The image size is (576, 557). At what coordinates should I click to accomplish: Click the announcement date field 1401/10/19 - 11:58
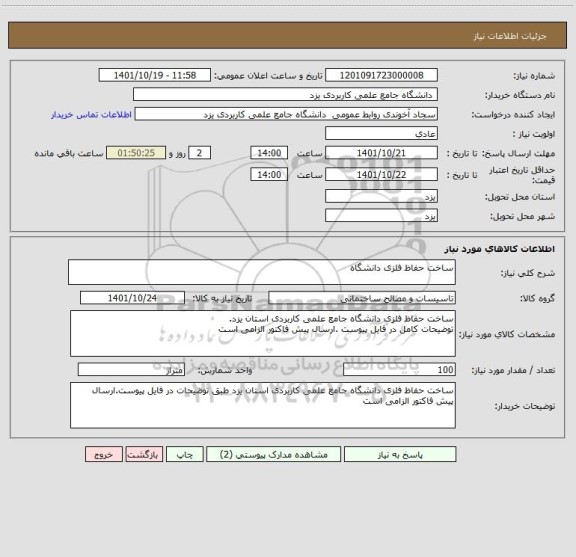[x=155, y=75]
